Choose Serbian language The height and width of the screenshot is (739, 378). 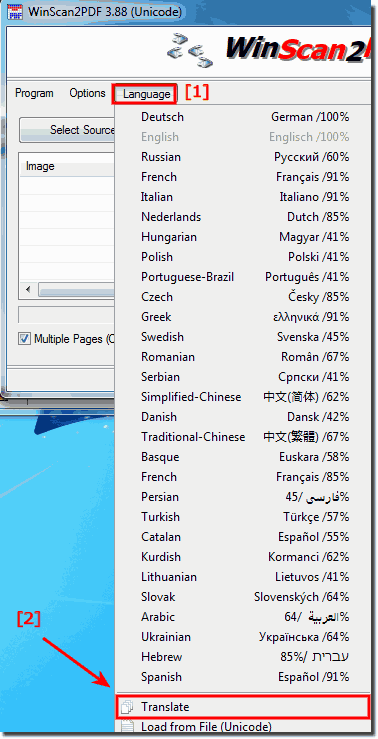pyautogui.click(x=242, y=377)
